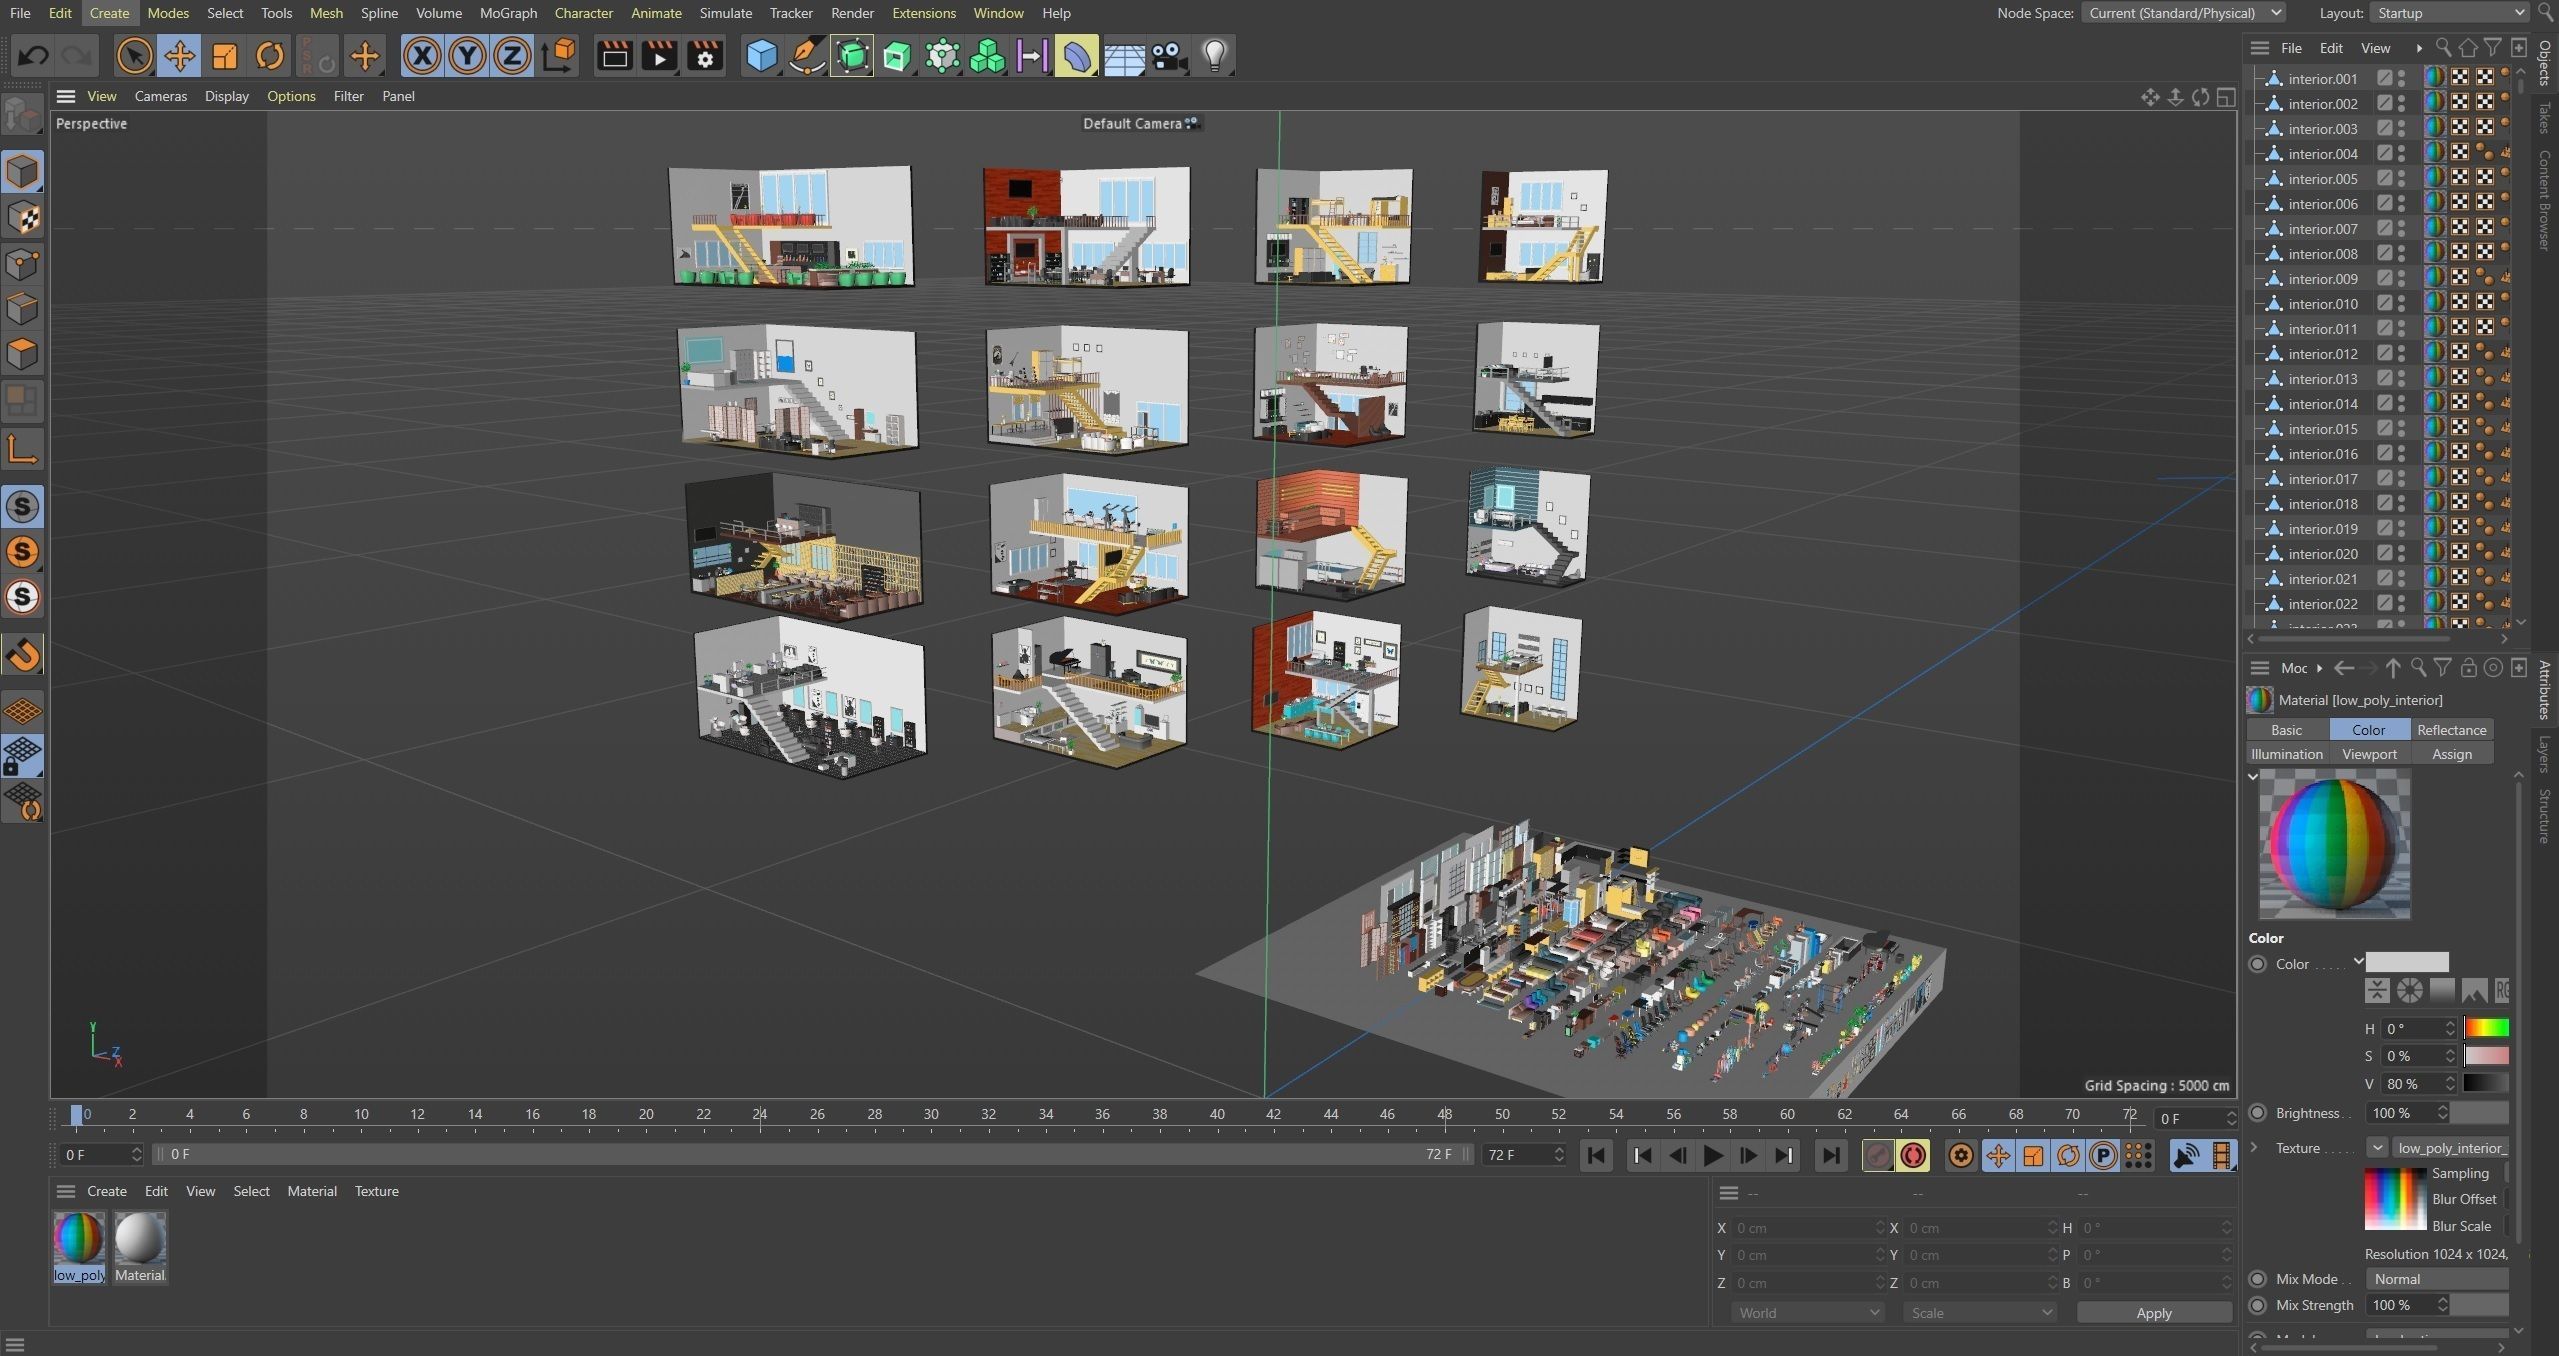The width and height of the screenshot is (2559, 1356).
Task: Activate the Rotate tool
Action: 269,56
